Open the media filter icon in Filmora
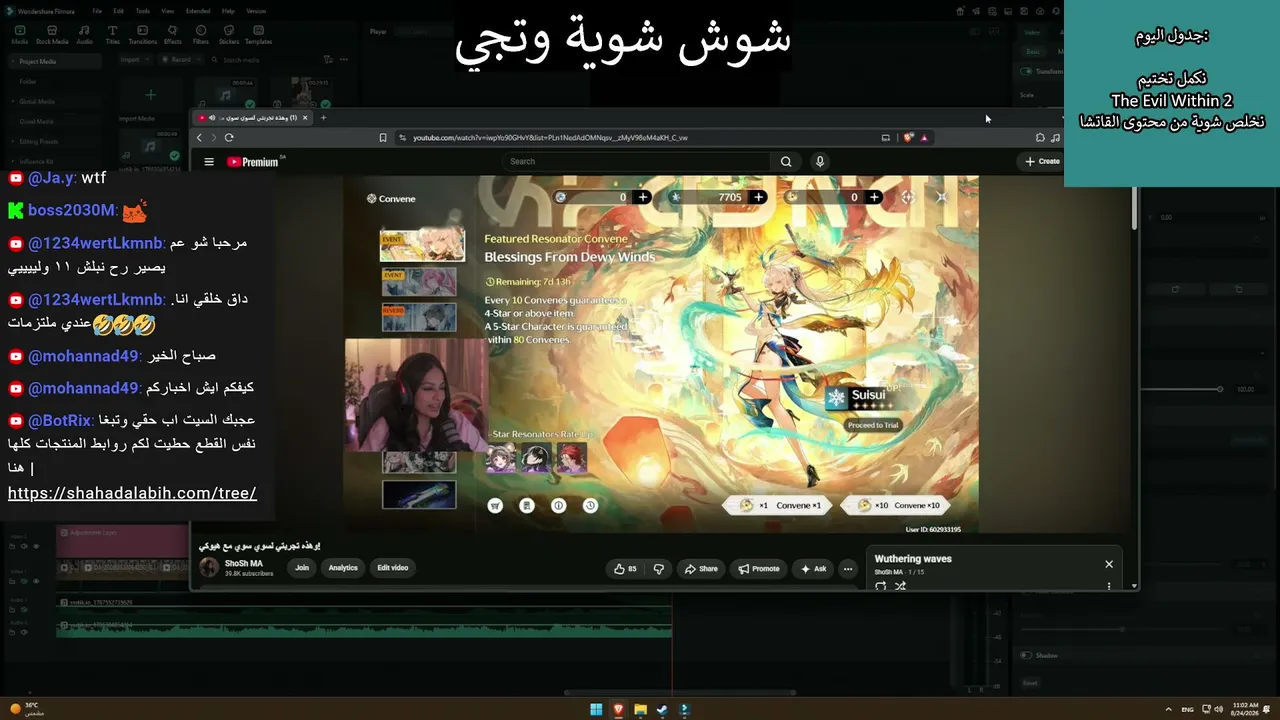 329,59
